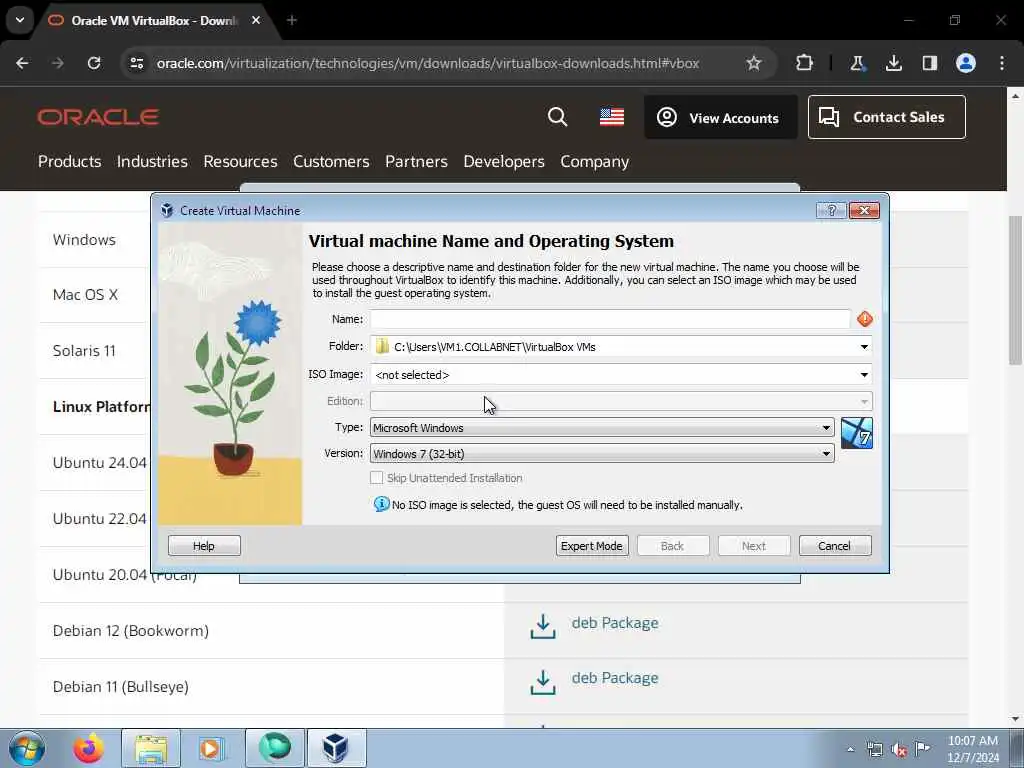Click the Solaris 11 row text

pyautogui.click(x=84, y=351)
